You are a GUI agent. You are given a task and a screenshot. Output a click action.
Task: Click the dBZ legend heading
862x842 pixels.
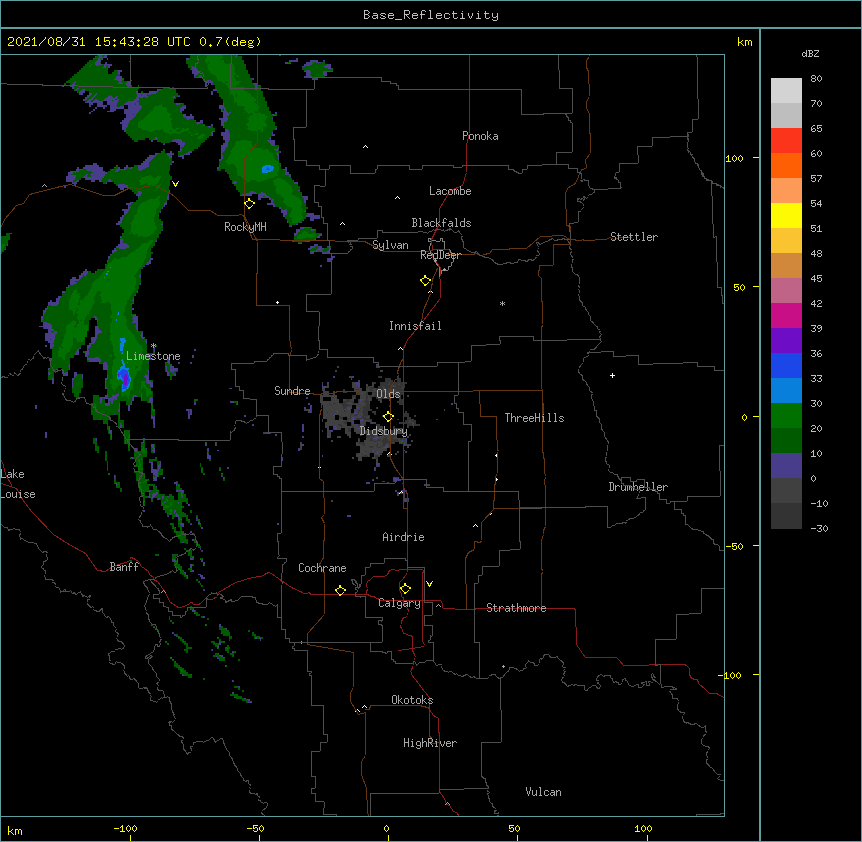(810, 53)
